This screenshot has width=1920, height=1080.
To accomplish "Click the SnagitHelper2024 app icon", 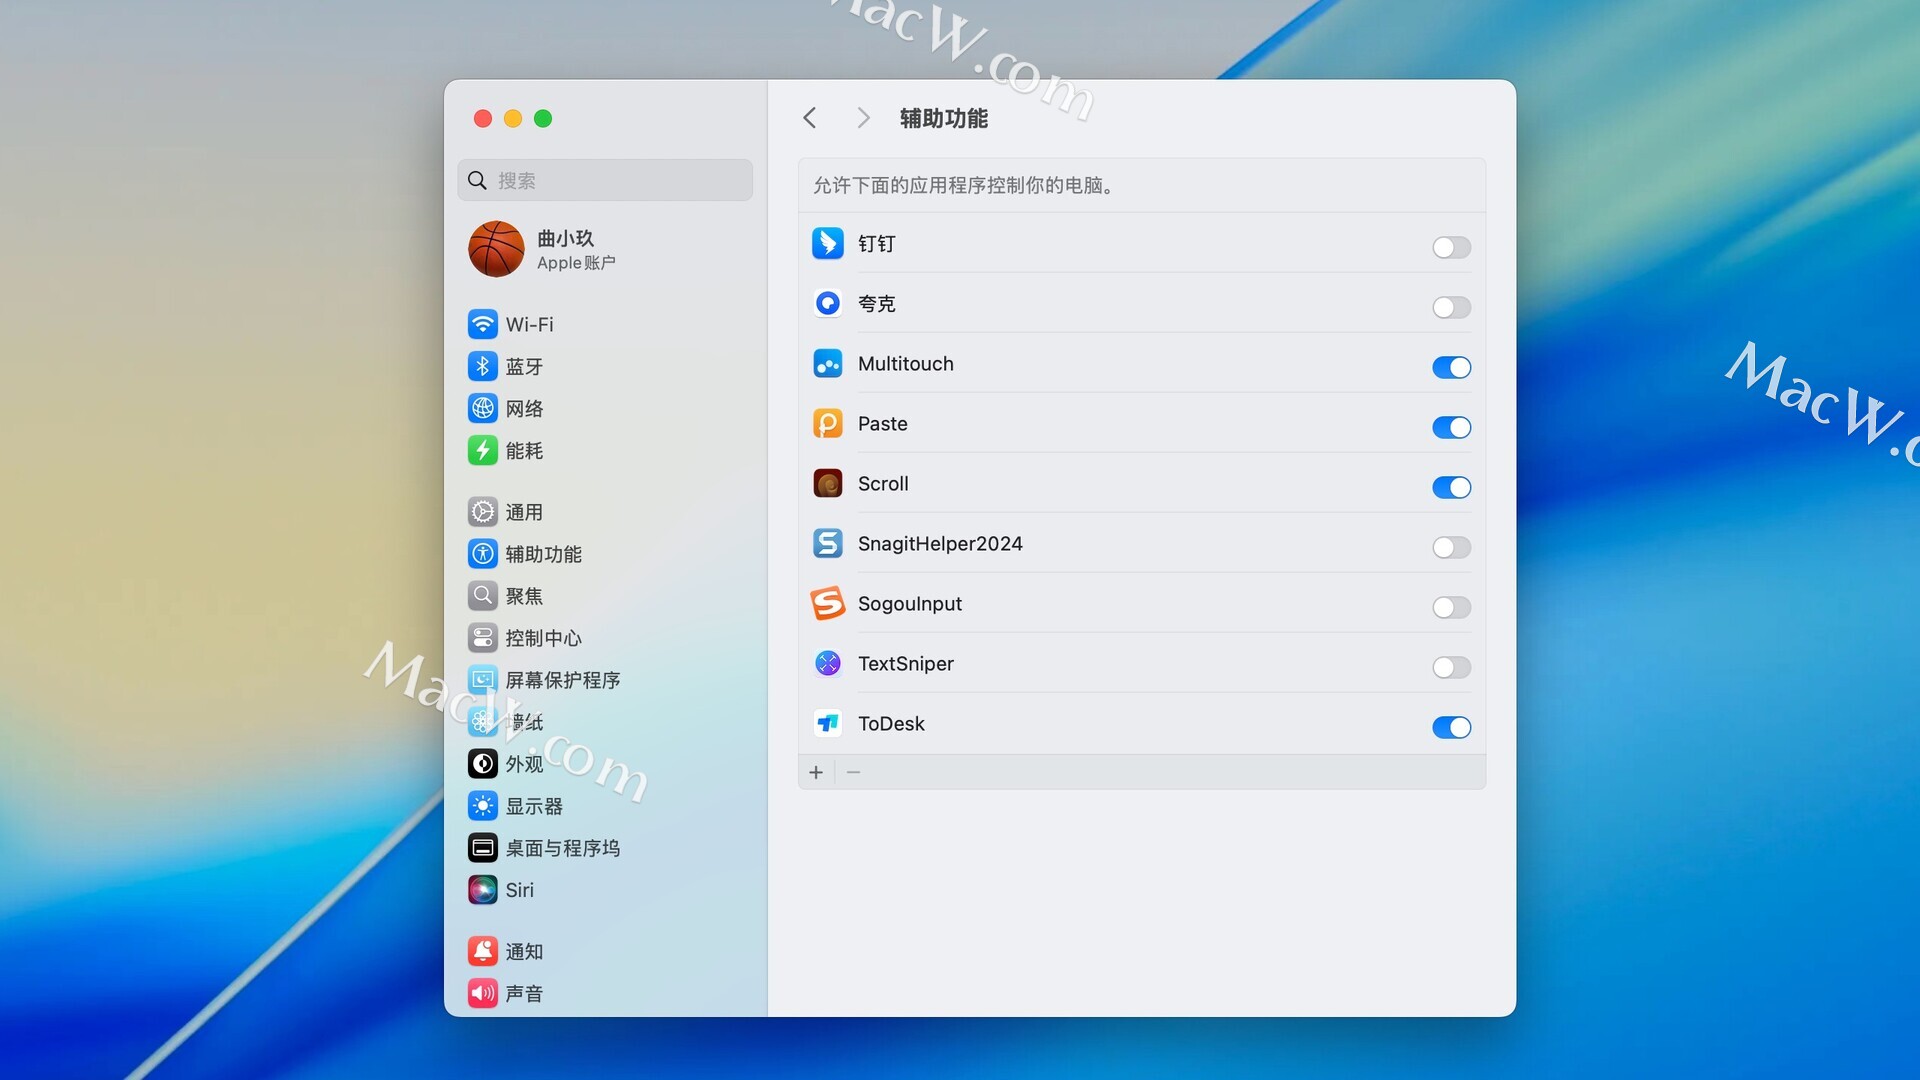I will (x=827, y=544).
